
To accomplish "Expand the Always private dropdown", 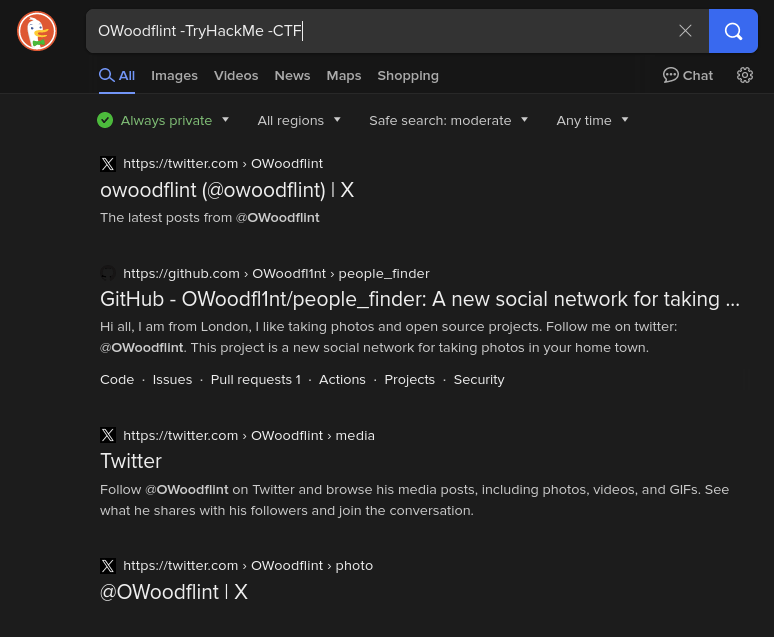I will click(225, 119).
